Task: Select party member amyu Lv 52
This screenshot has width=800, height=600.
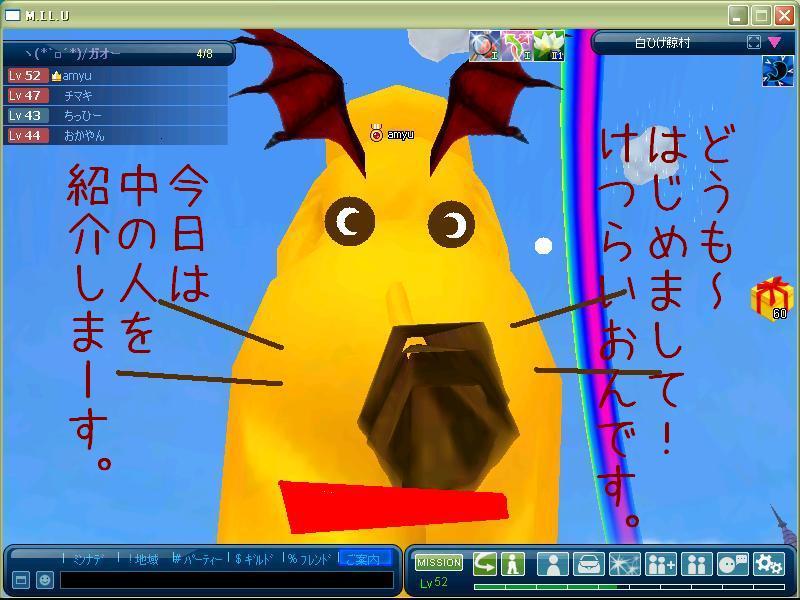Action: click(x=115, y=76)
